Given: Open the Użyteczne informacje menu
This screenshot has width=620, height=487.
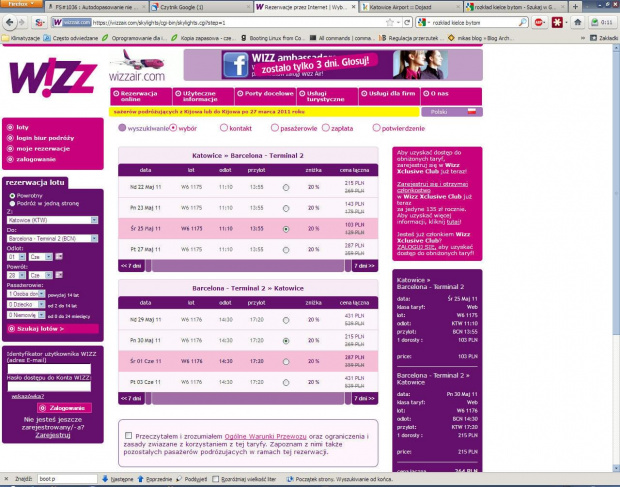Looking at the screenshot, I should [203, 96].
